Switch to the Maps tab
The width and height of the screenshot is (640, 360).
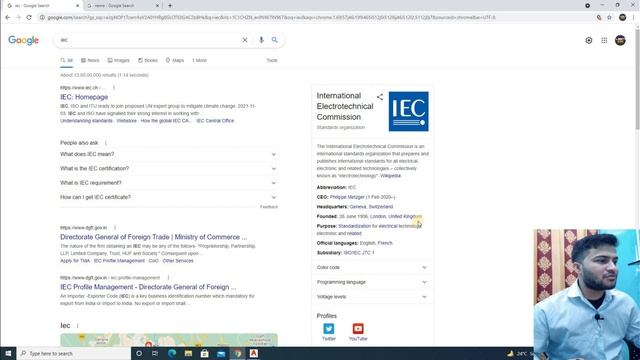pyautogui.click(x=175, y=60)
